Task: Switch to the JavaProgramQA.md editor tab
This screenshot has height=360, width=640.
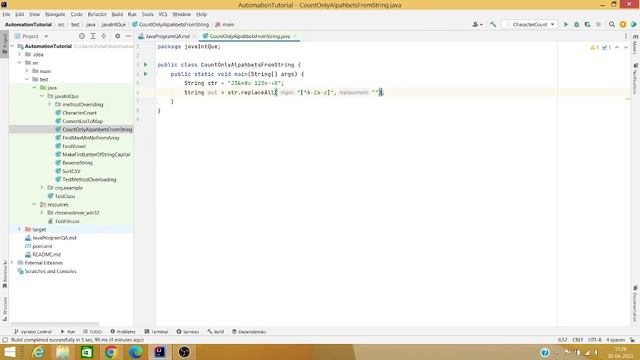Action: [167, 36]
